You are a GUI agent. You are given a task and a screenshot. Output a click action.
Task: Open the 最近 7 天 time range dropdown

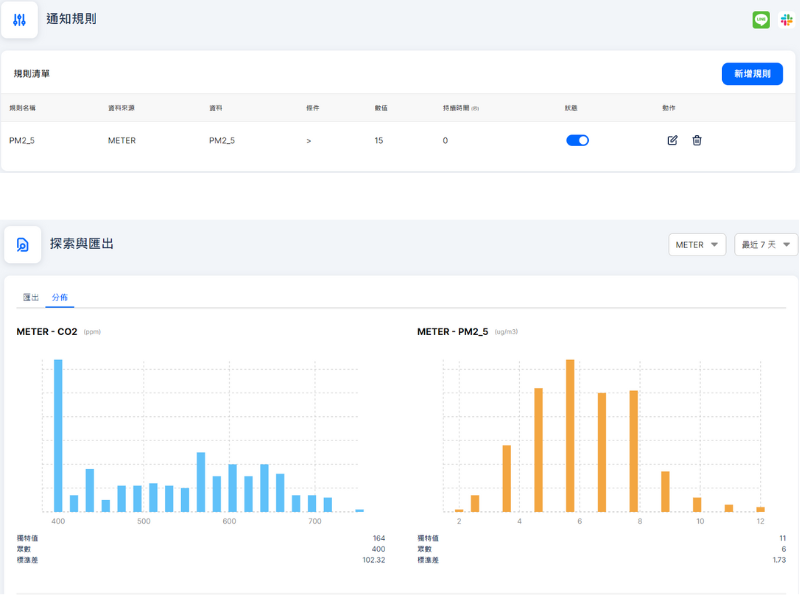766,245
